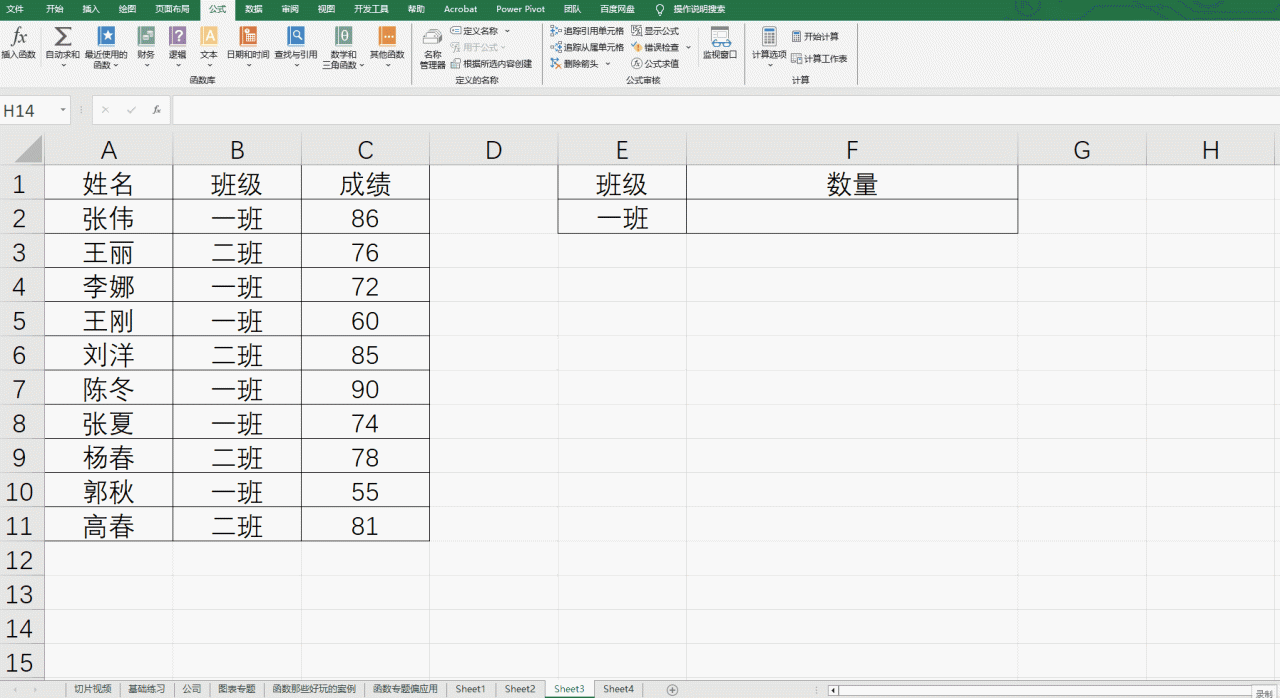Image resolution: width=1280 pixels, height=698 pixels.
Task: Open the Power Pivot ribbon tab
Action: [x=520, y=9]
